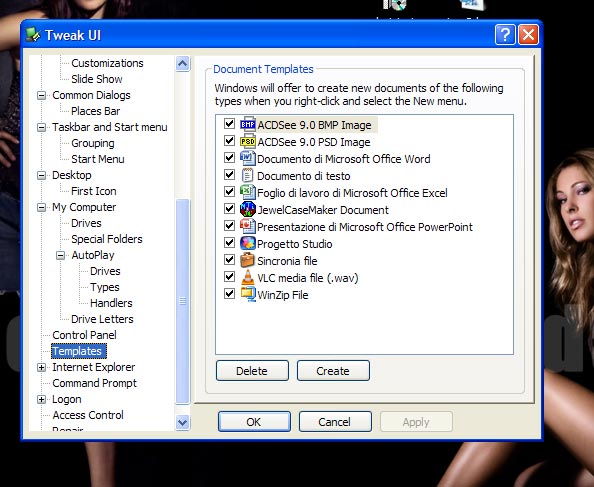Click the WinZip File icon

[248, 294]
